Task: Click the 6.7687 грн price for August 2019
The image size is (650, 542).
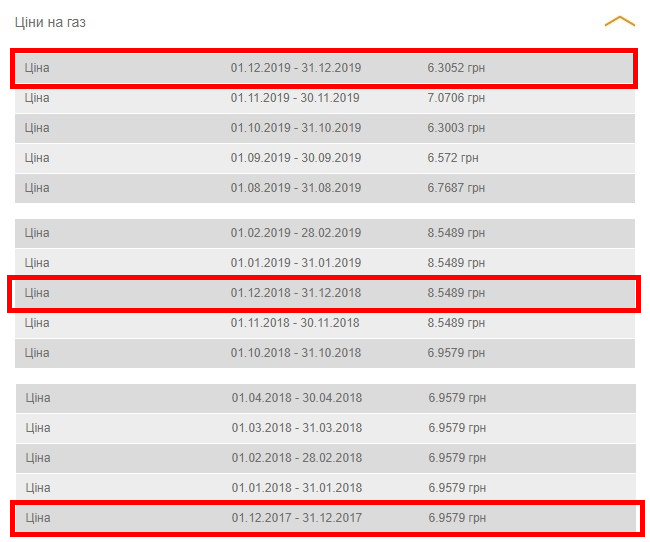Action: point(456,188)
